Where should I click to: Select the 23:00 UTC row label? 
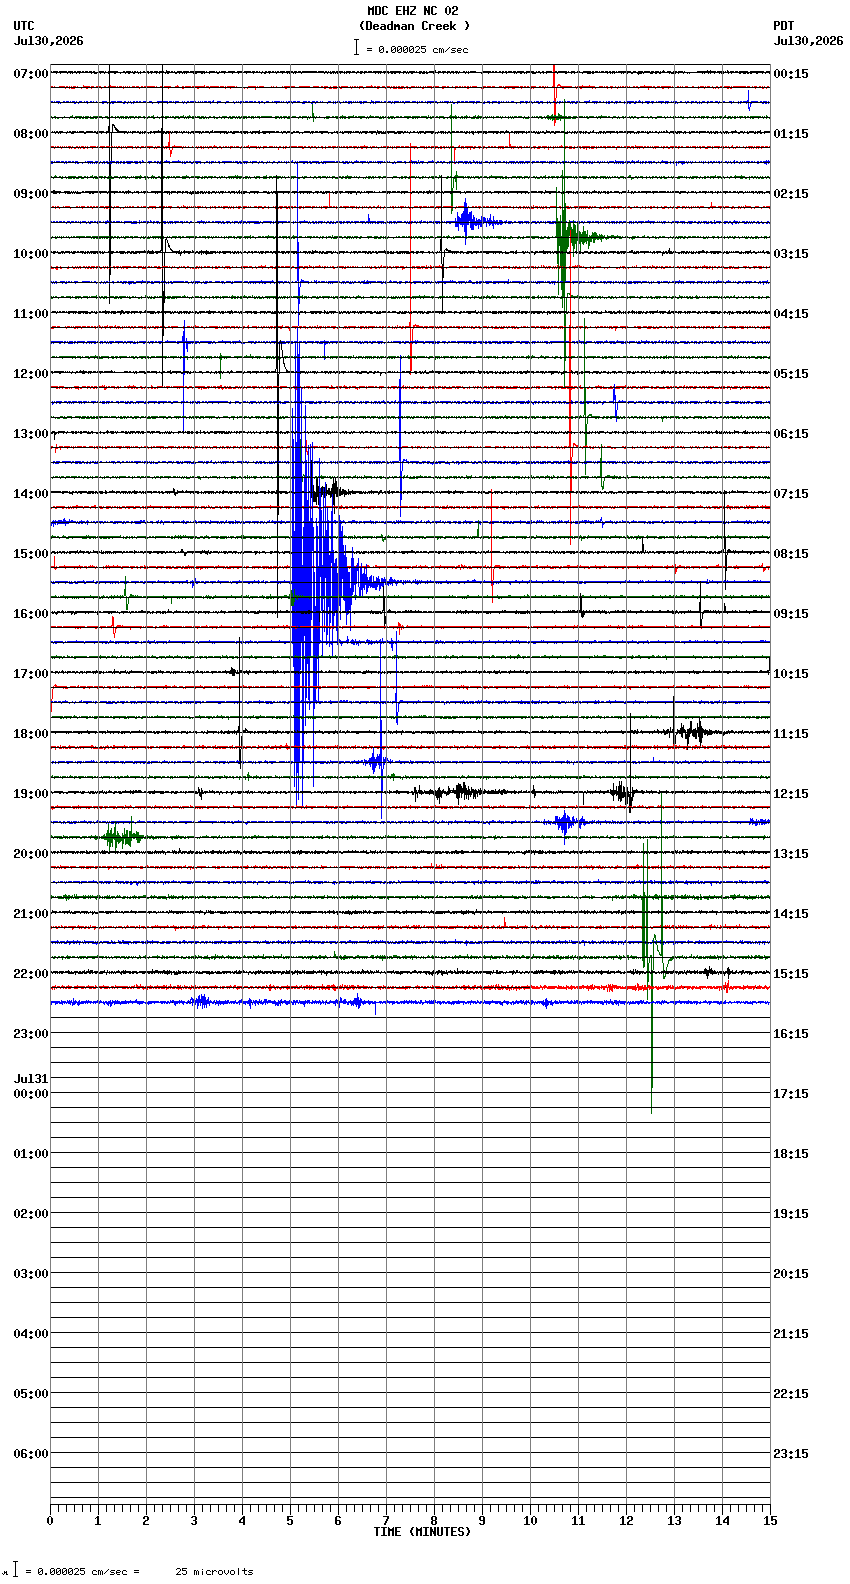(31, 1034)
